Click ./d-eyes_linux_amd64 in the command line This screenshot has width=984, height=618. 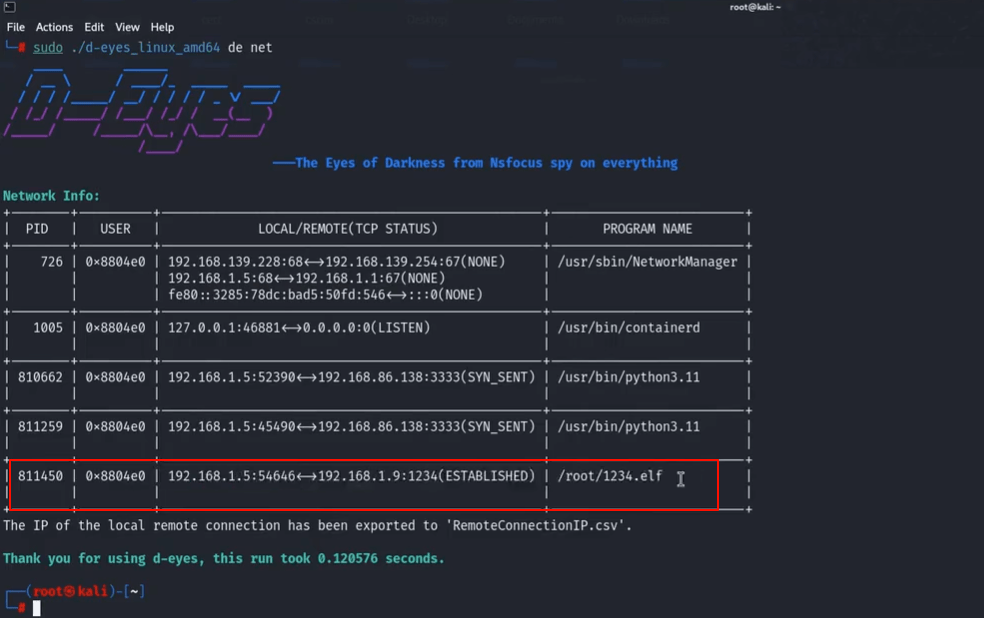tap(146, 48)
